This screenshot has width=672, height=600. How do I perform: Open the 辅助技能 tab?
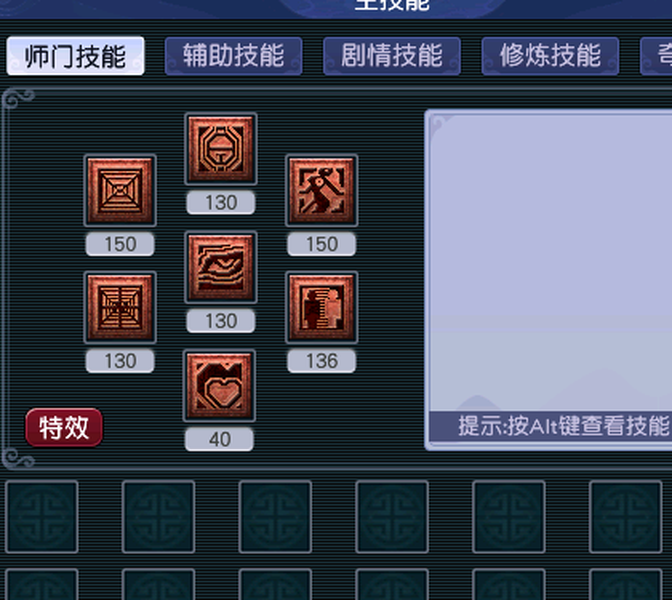(x=234, y=56)
